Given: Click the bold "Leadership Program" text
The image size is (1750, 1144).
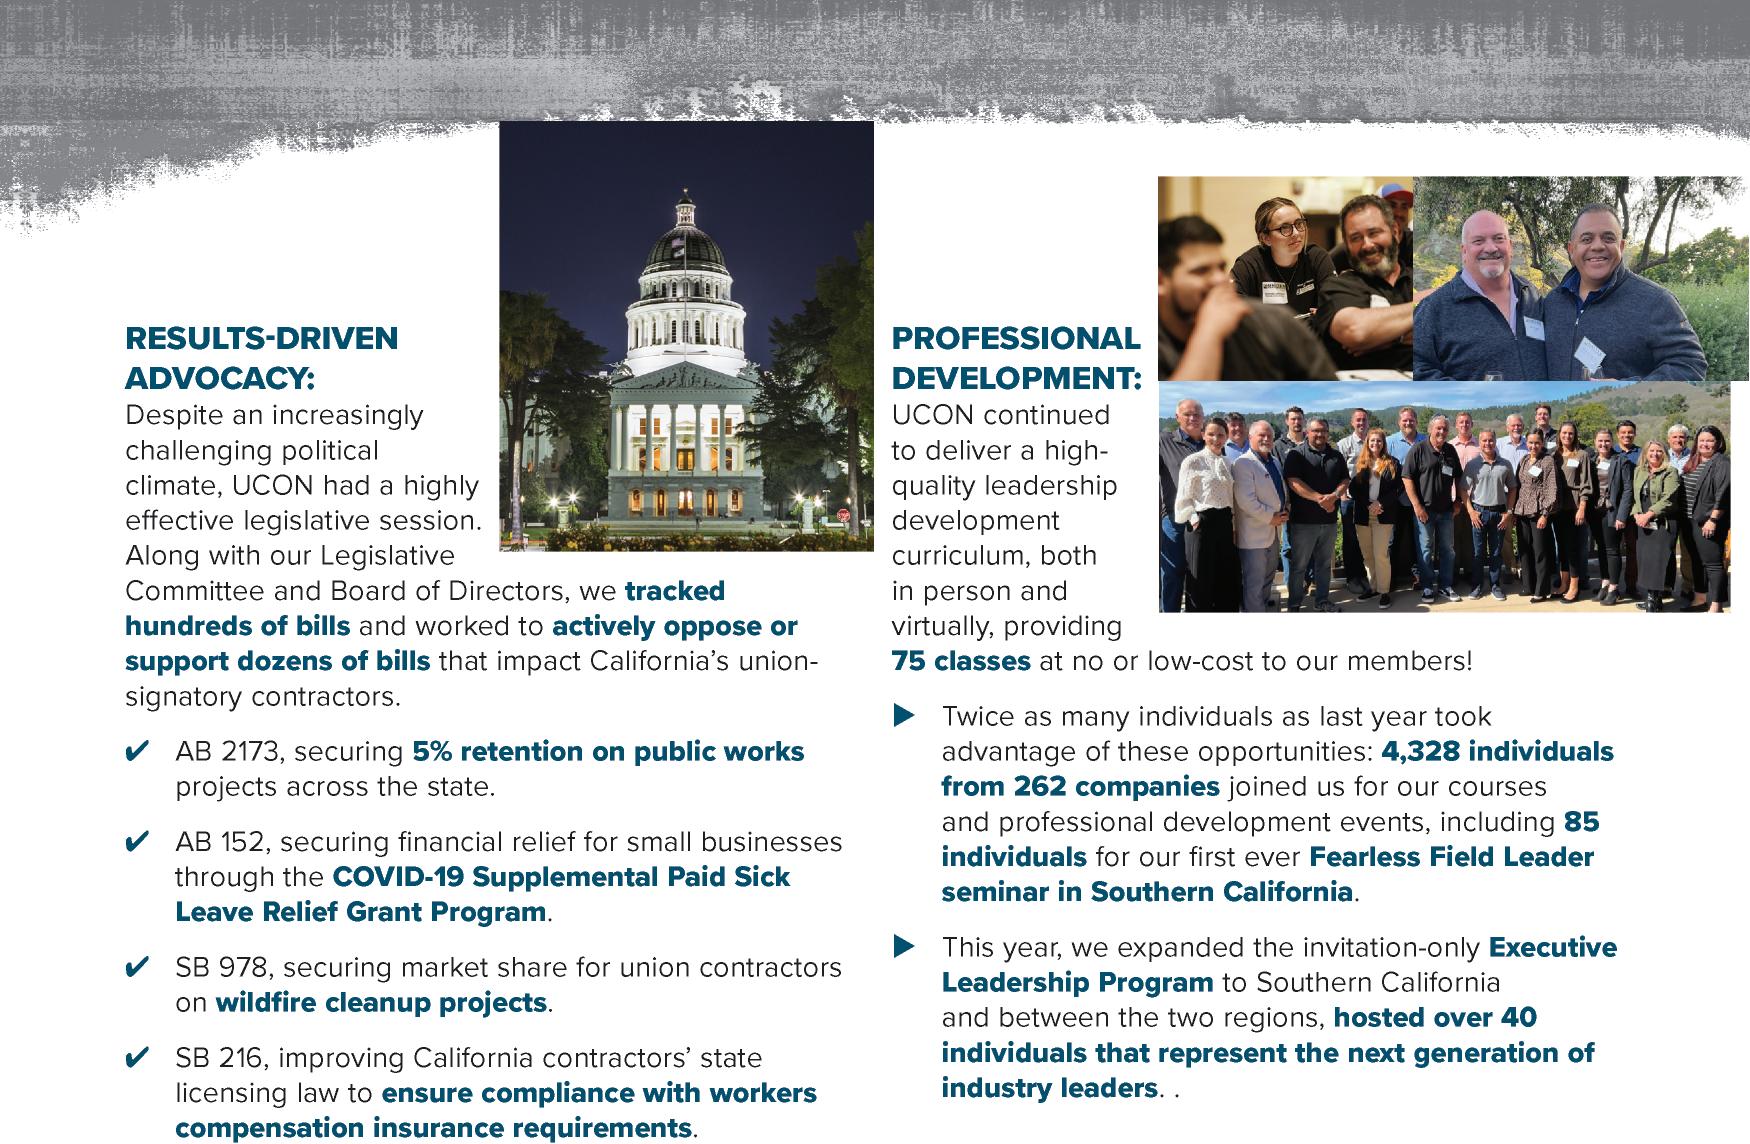Looking at the screenshot, I should [1078, 982].
